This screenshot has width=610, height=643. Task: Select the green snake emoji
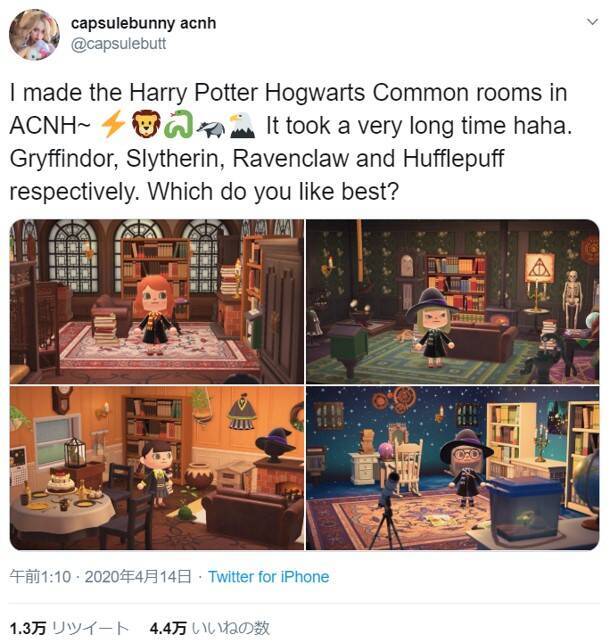pos(179,125)
